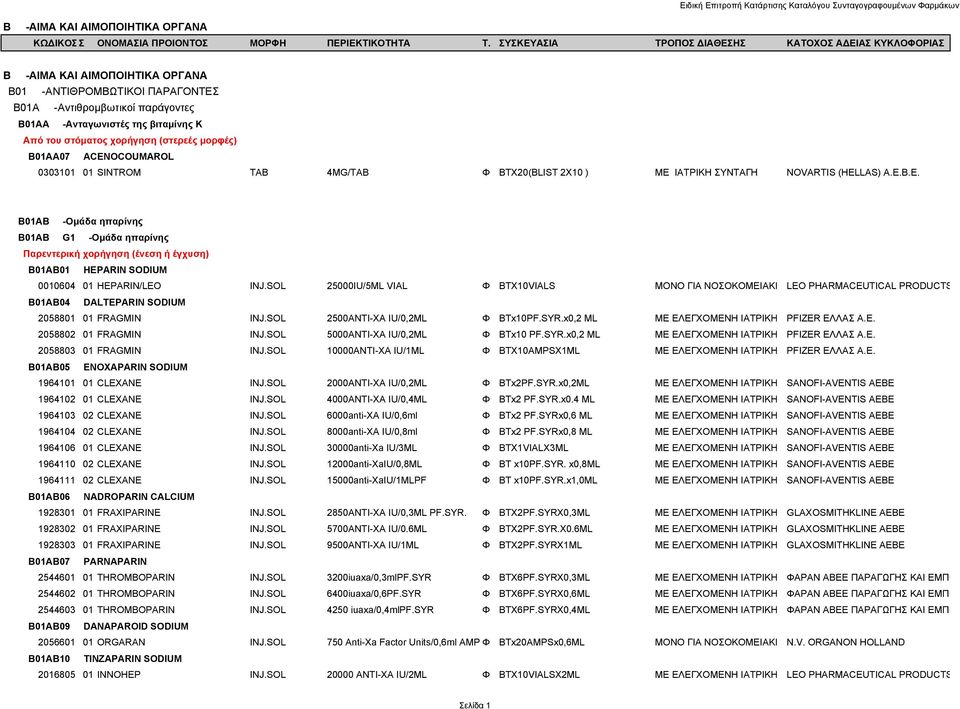Click the red Παρεντερική χορήγηση text

[116, 253]
